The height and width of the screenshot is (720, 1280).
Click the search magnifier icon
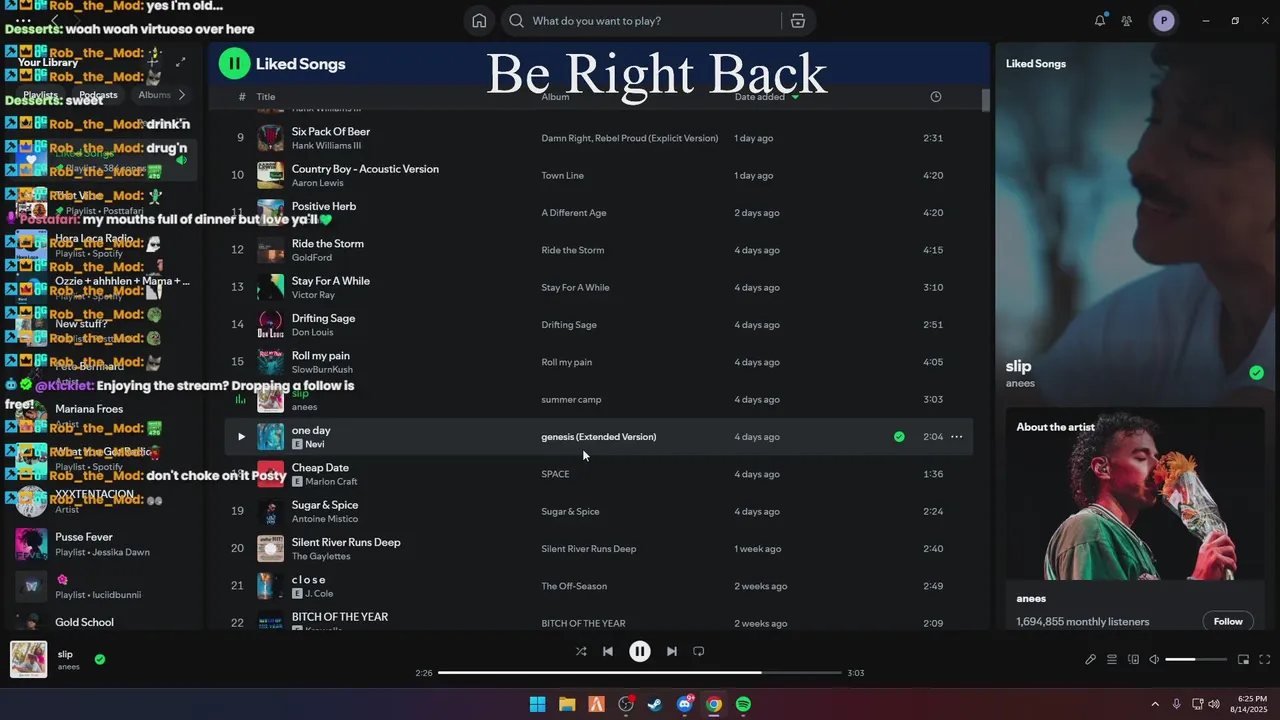(x=517, y=21)
